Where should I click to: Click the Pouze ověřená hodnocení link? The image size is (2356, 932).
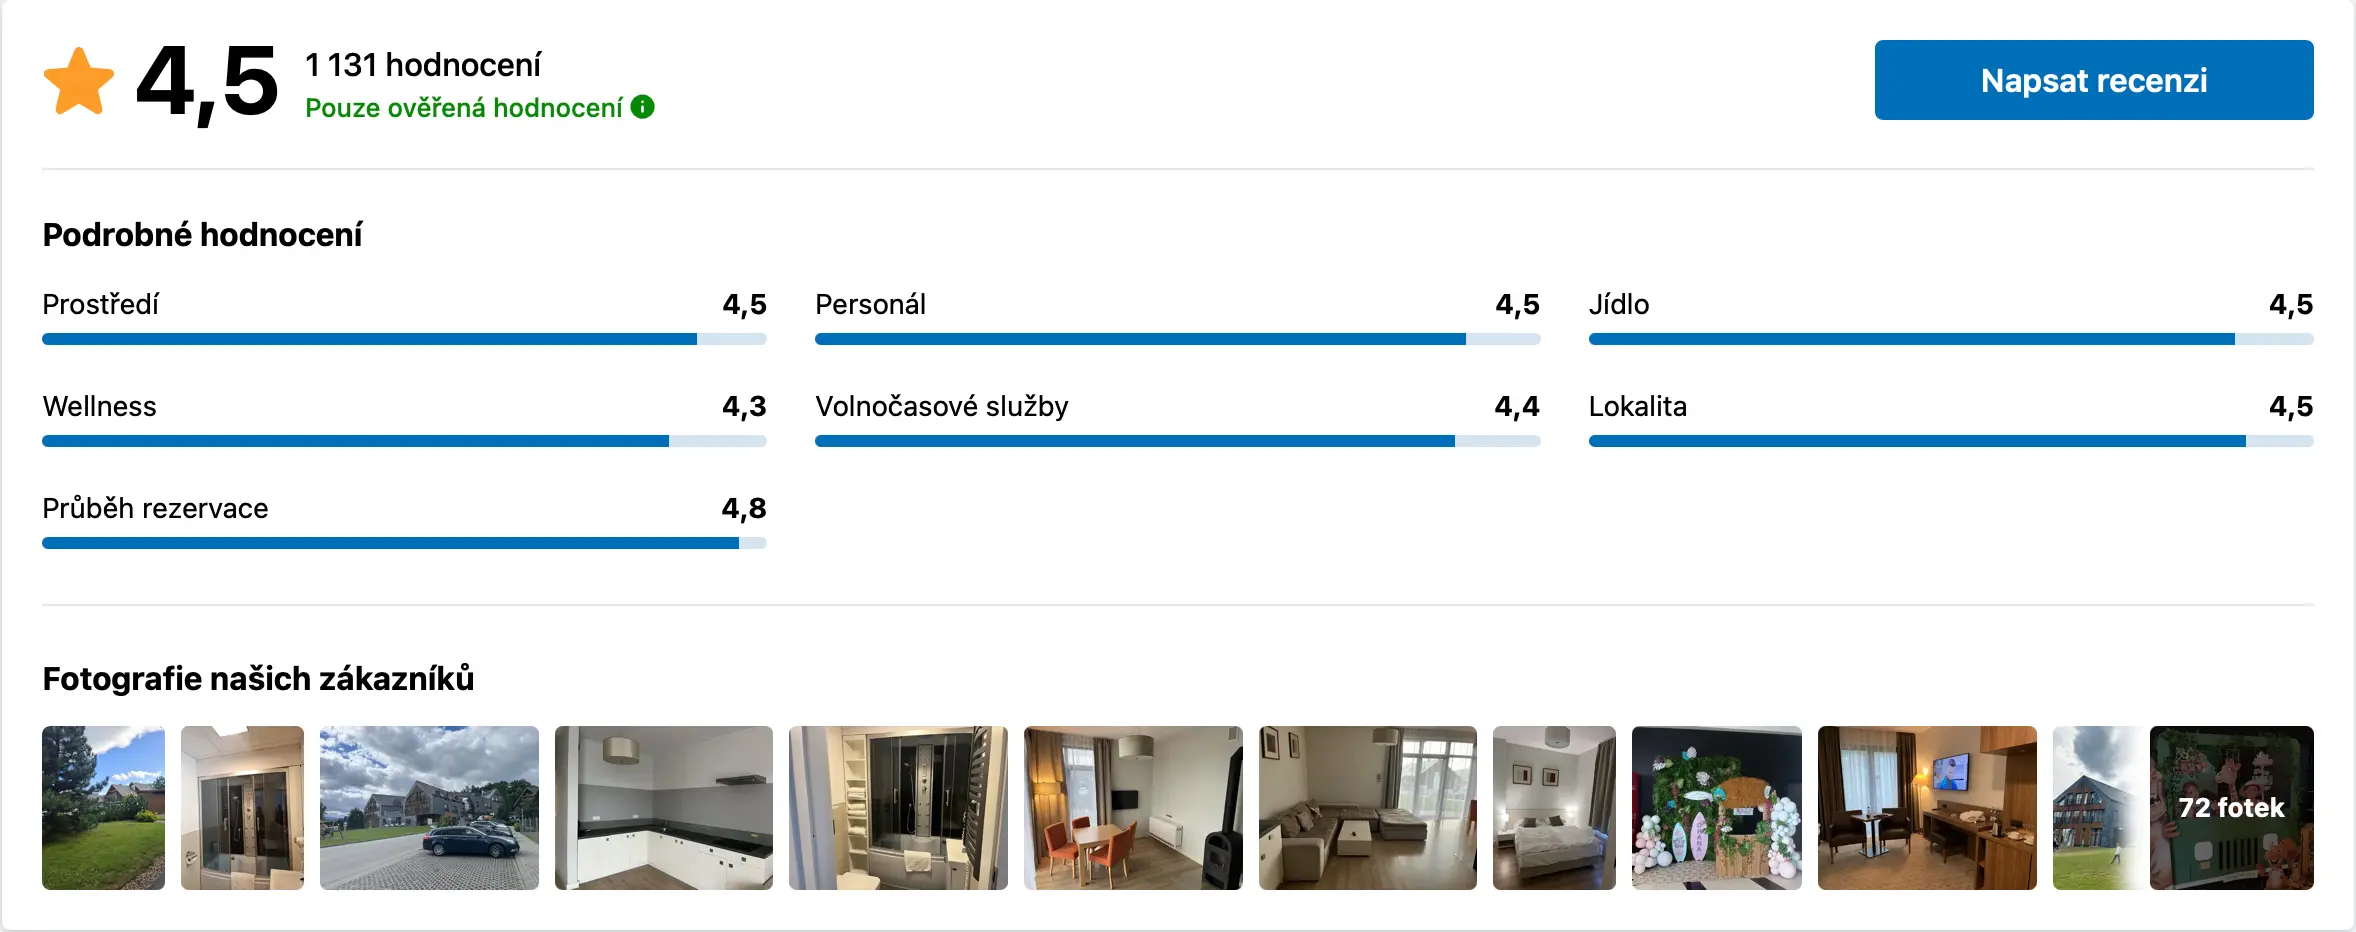click(463, 108)
